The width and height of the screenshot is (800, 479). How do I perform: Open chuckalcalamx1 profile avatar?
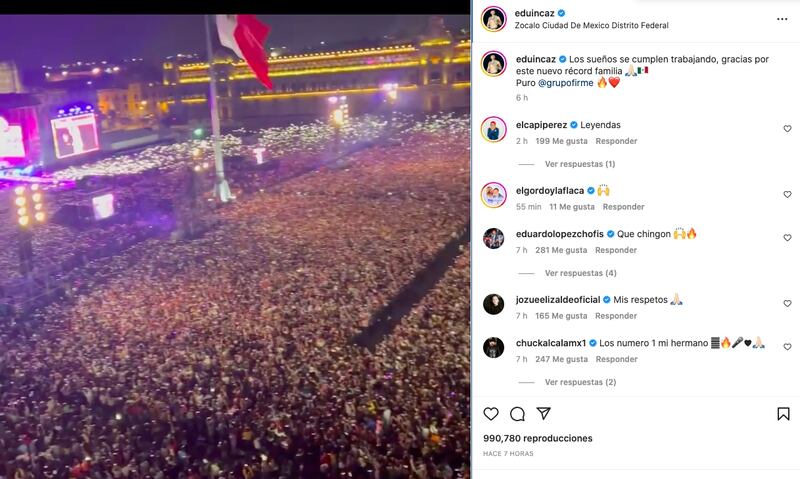click(493, 347)
